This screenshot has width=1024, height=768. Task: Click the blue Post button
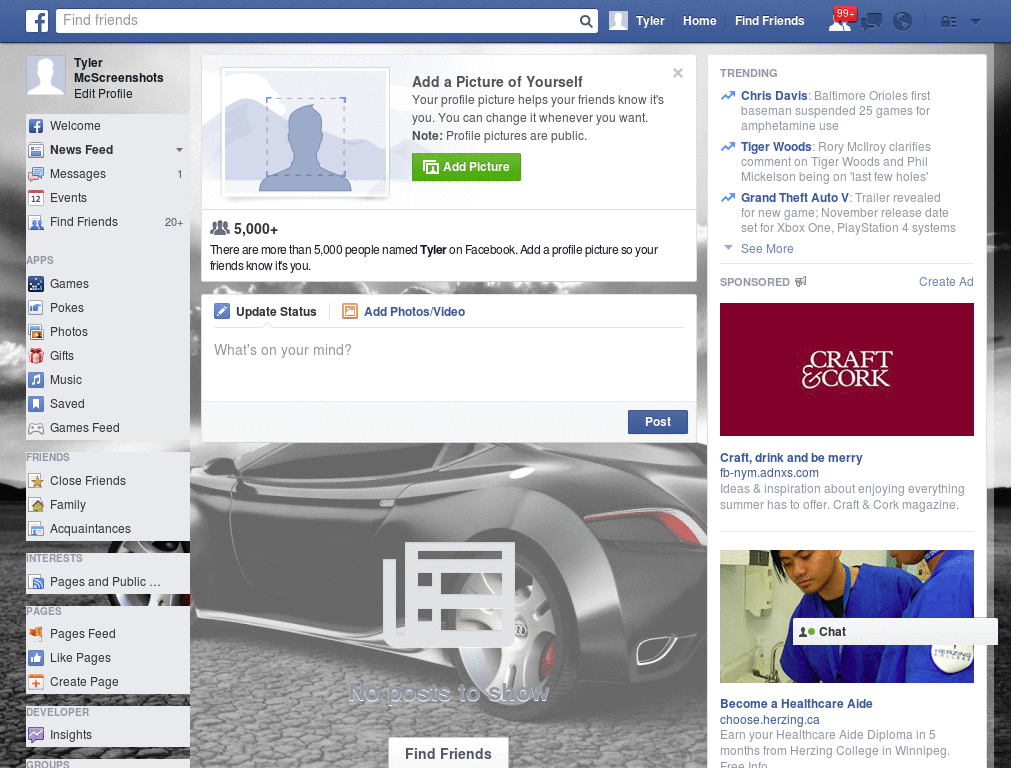[658, 422]
